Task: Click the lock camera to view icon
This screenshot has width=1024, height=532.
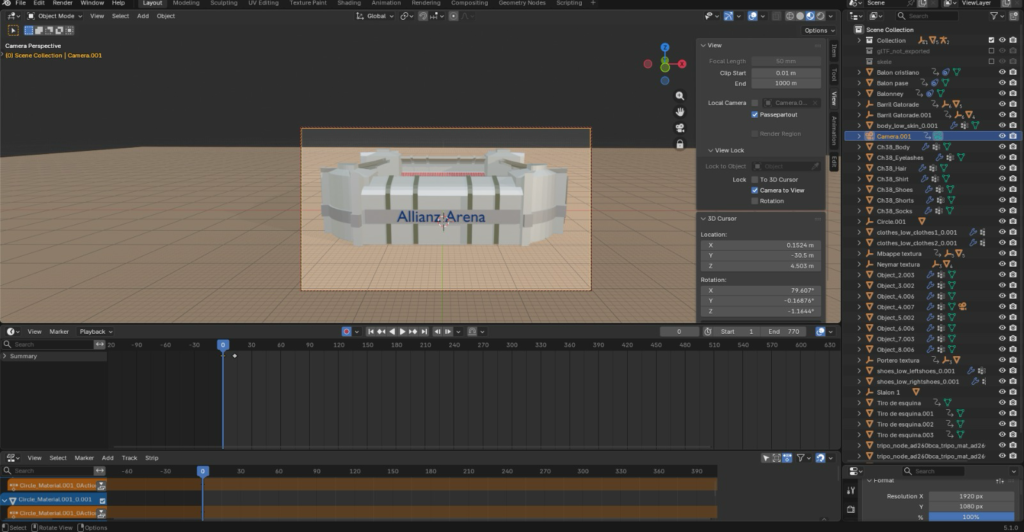Action: click(680, 143)
